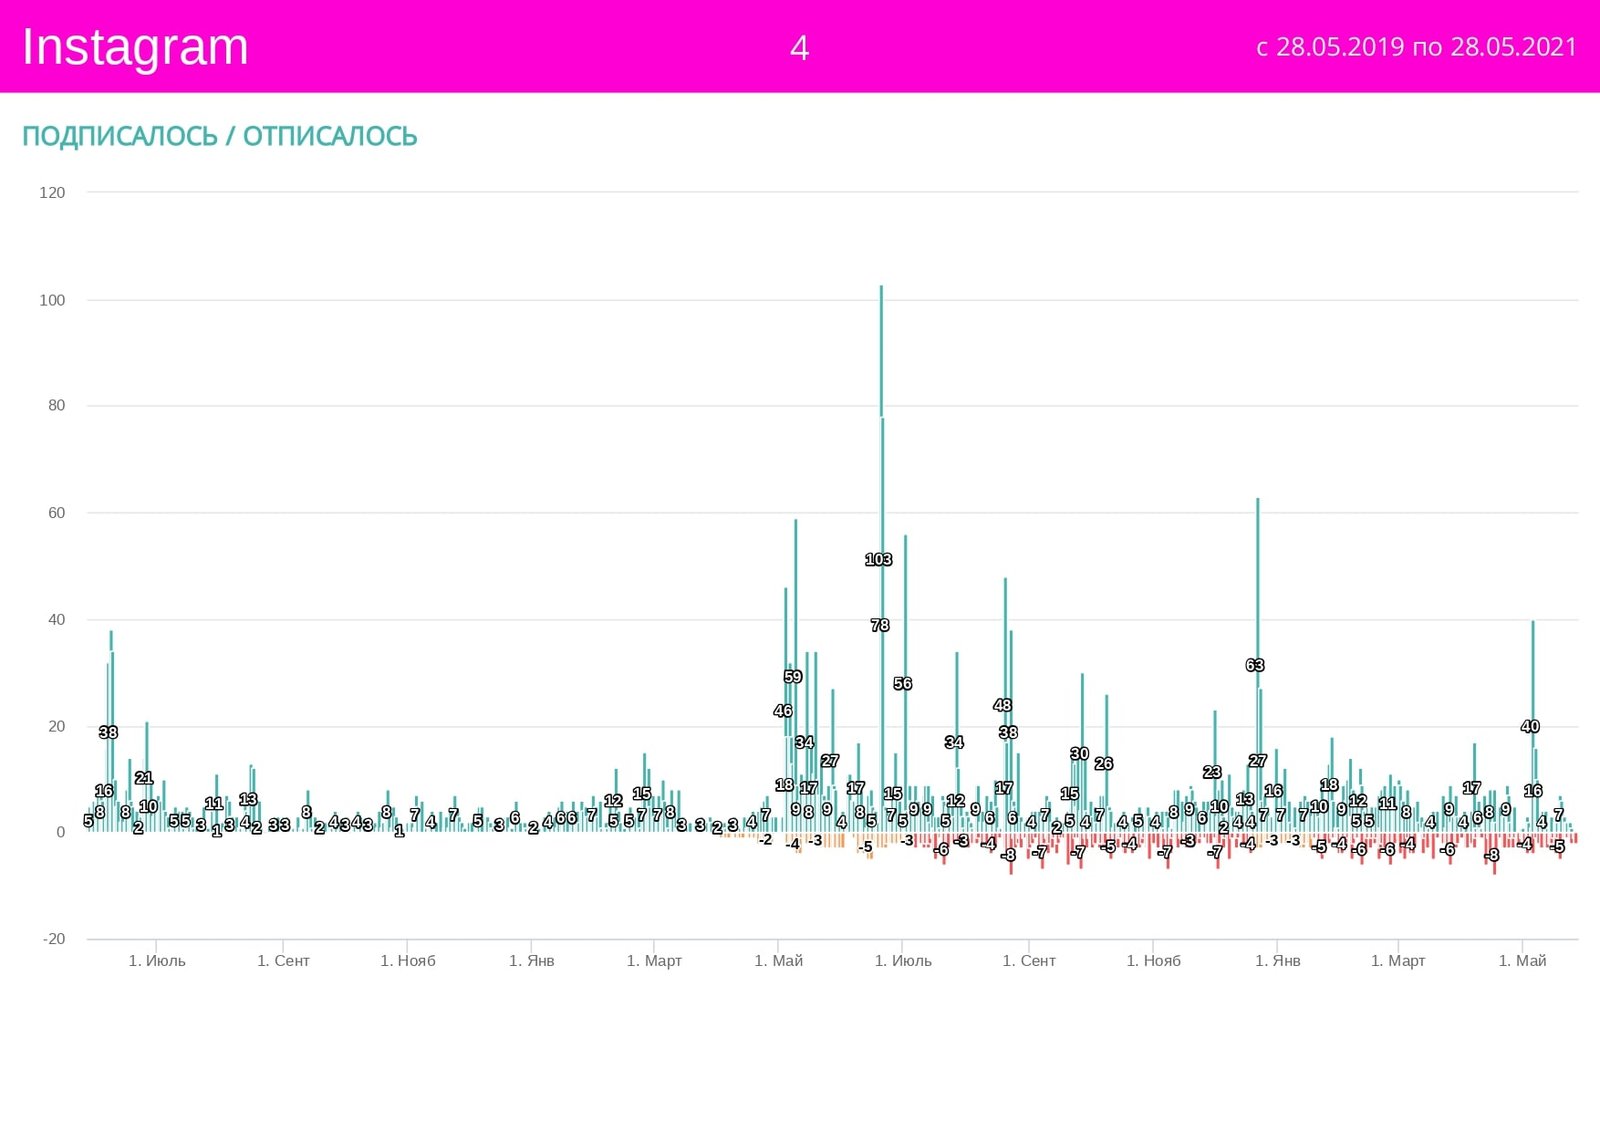The height and width of the screenshot is (1131, 1600).
Task: Select the data label 56 on the chart
Action: (x=902, y=684)
